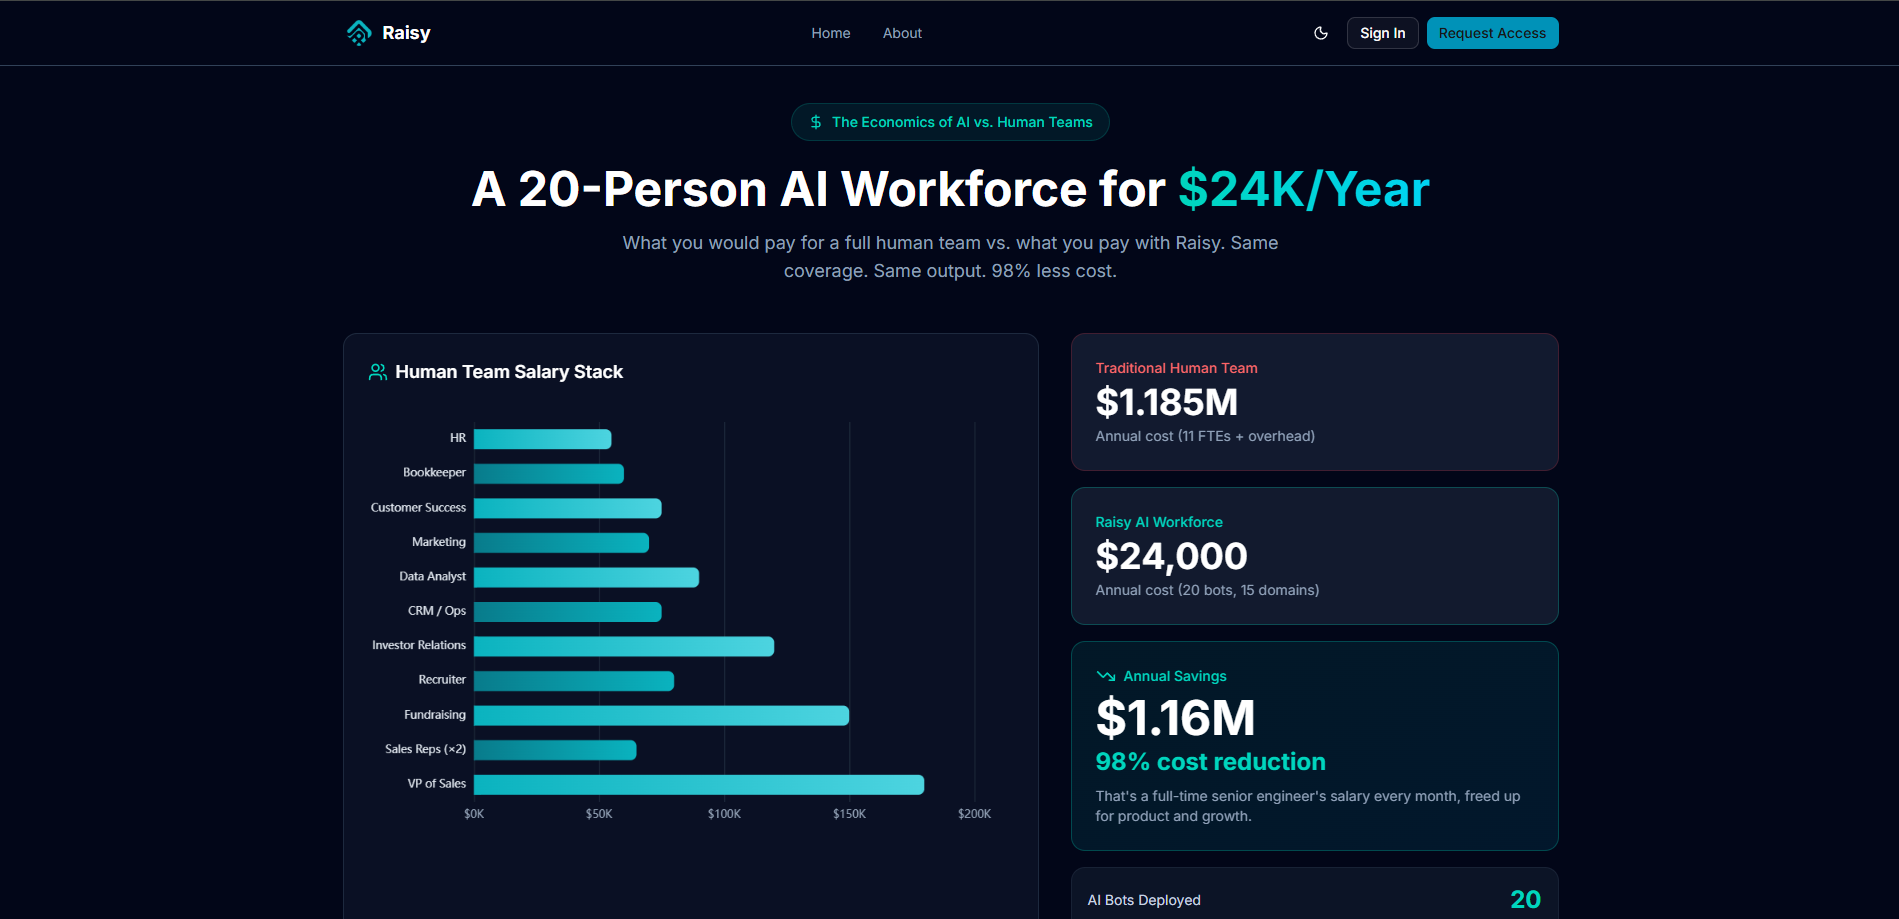Click the Customer Success axis label

pos(418,507)
